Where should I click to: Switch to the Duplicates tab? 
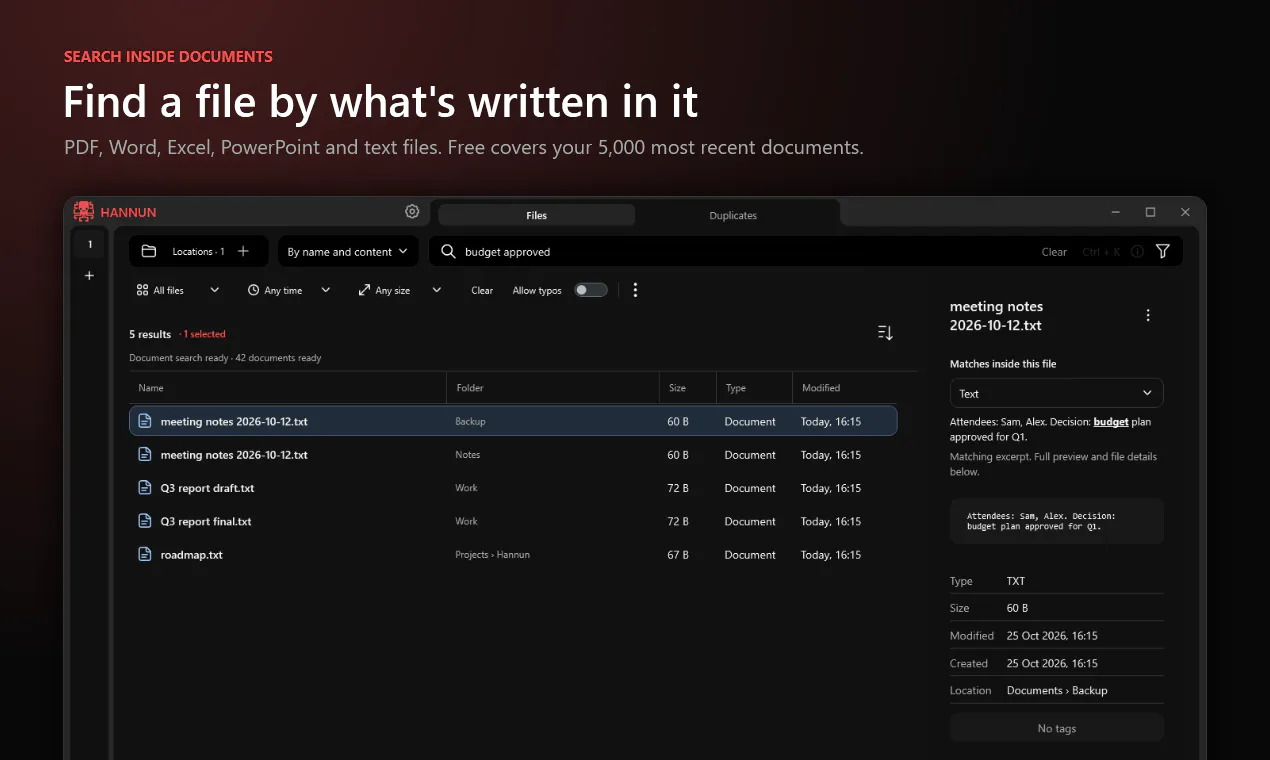733,215
